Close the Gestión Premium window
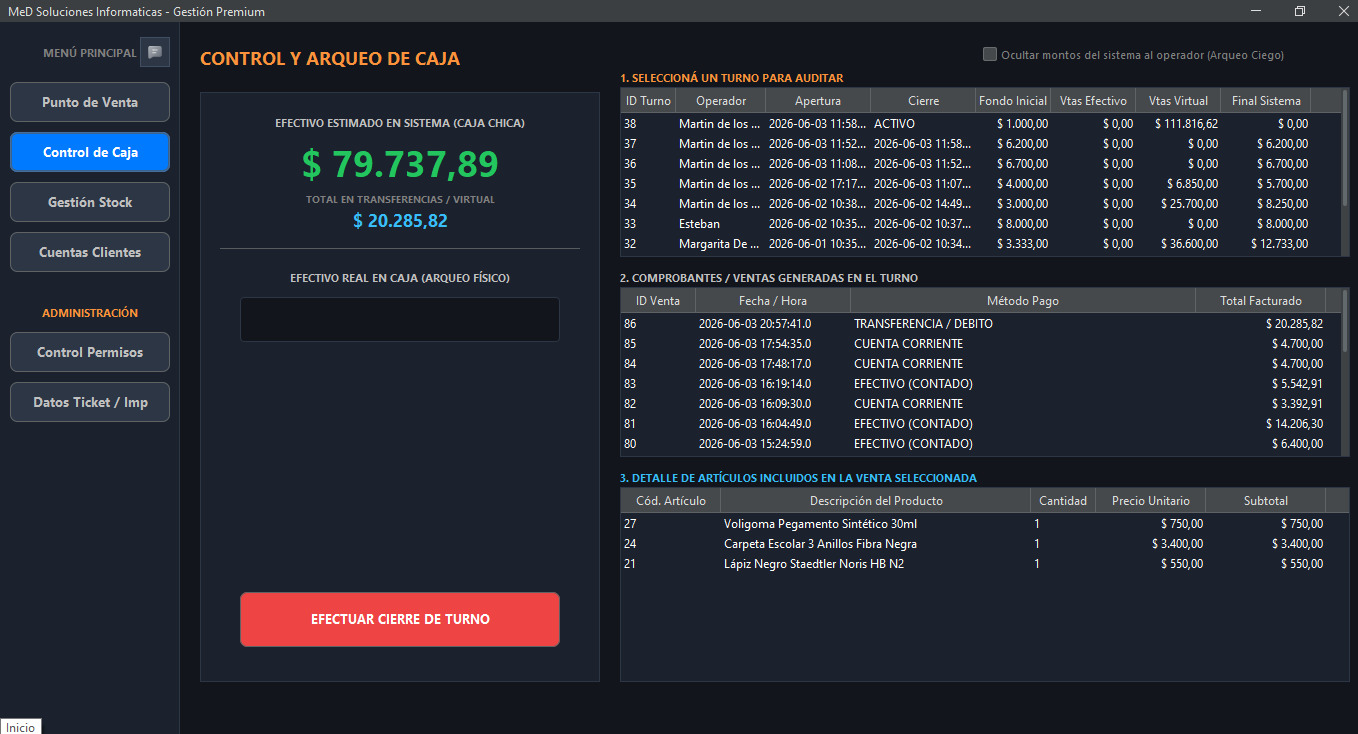The width and height of the screenshot is (1358, 734). pos(1345,11)
